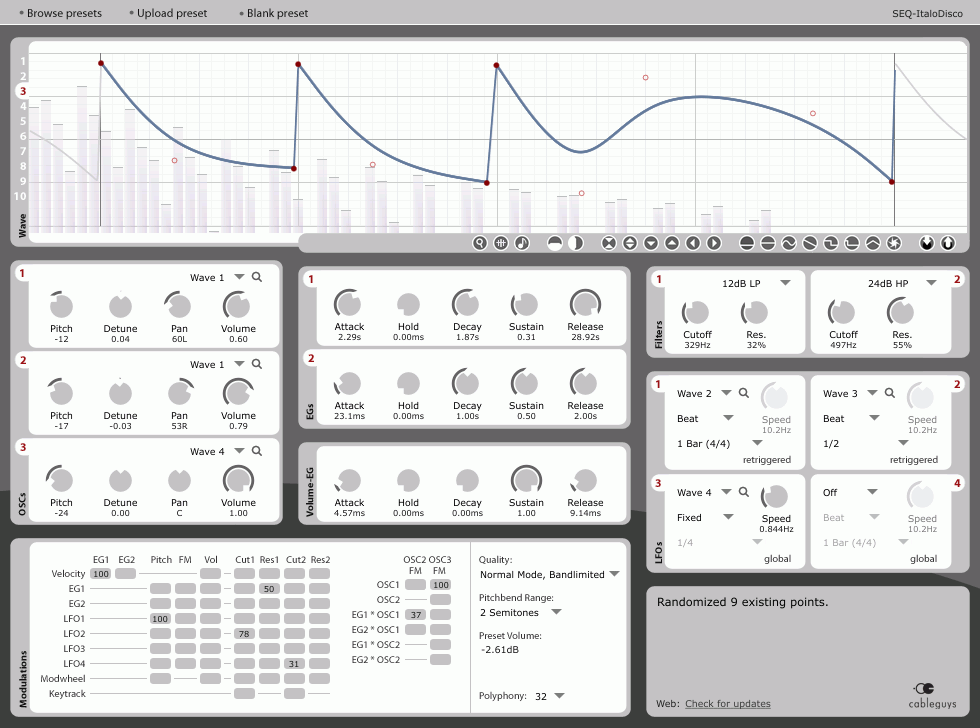The image size is (980, 728).
Task: Open the 12dB LP filter type dropdown
Action: (786, 283)
